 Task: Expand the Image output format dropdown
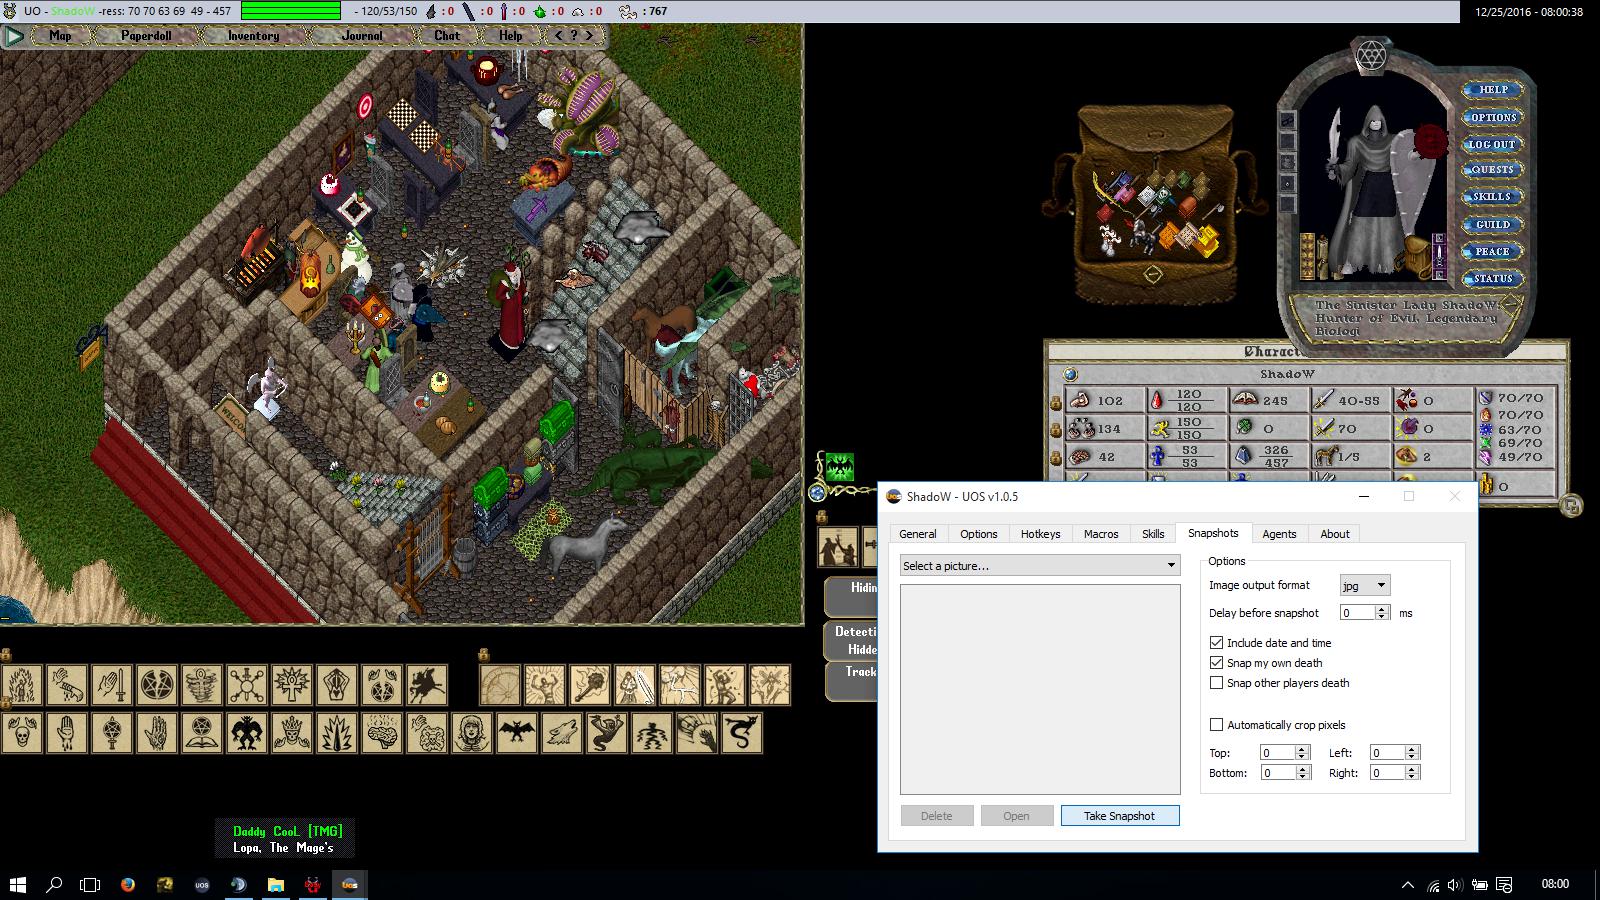(1365, 586)
